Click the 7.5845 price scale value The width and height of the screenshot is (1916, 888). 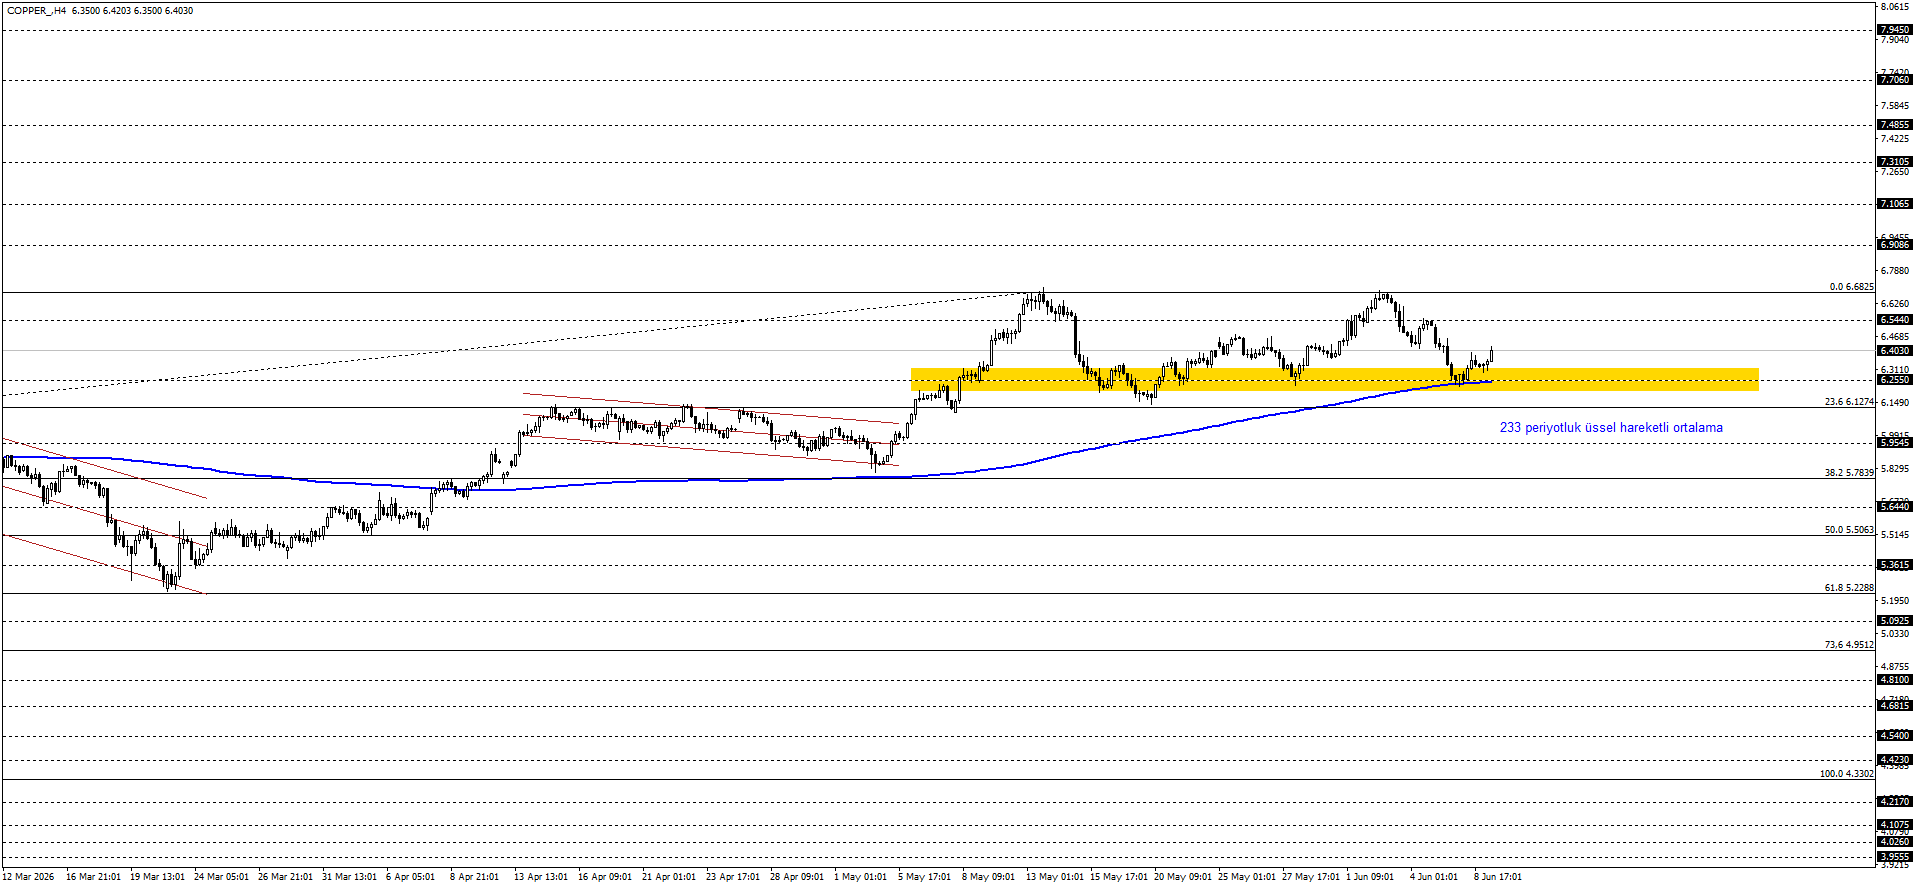point(1895,106)
